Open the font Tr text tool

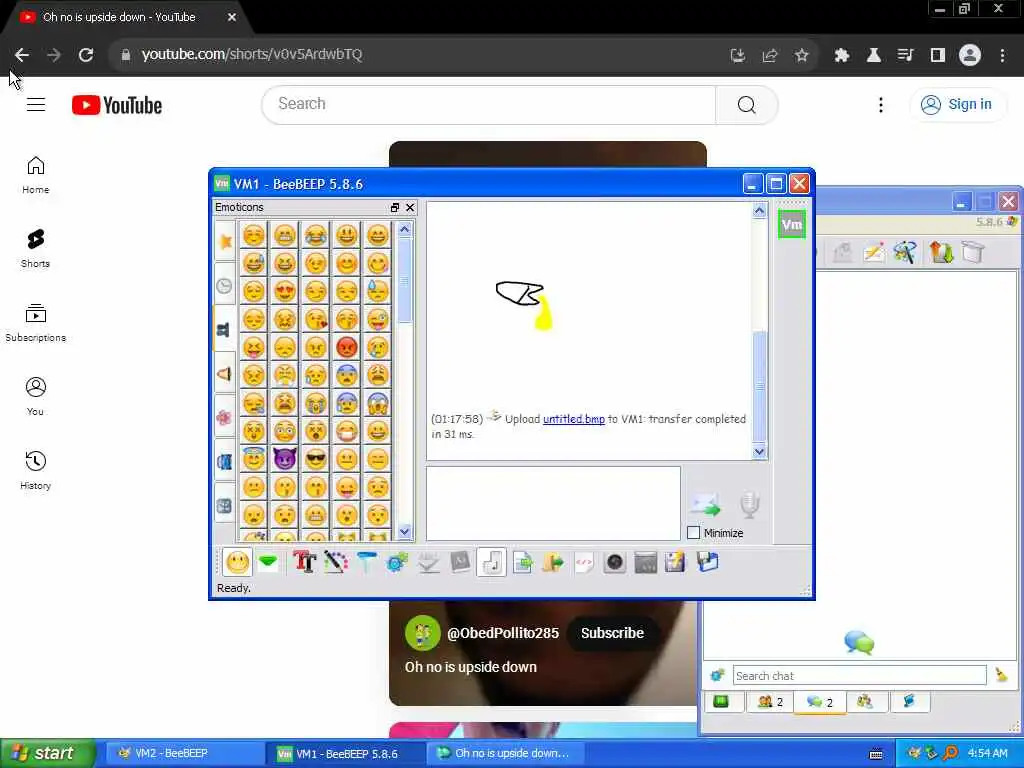click(x=304, y=562)
